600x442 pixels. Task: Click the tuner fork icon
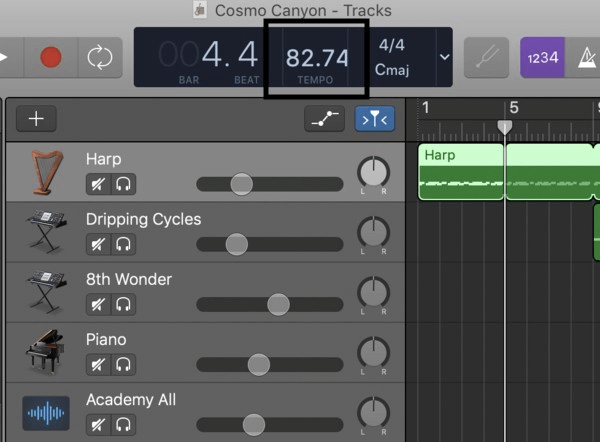coord(486,58)
